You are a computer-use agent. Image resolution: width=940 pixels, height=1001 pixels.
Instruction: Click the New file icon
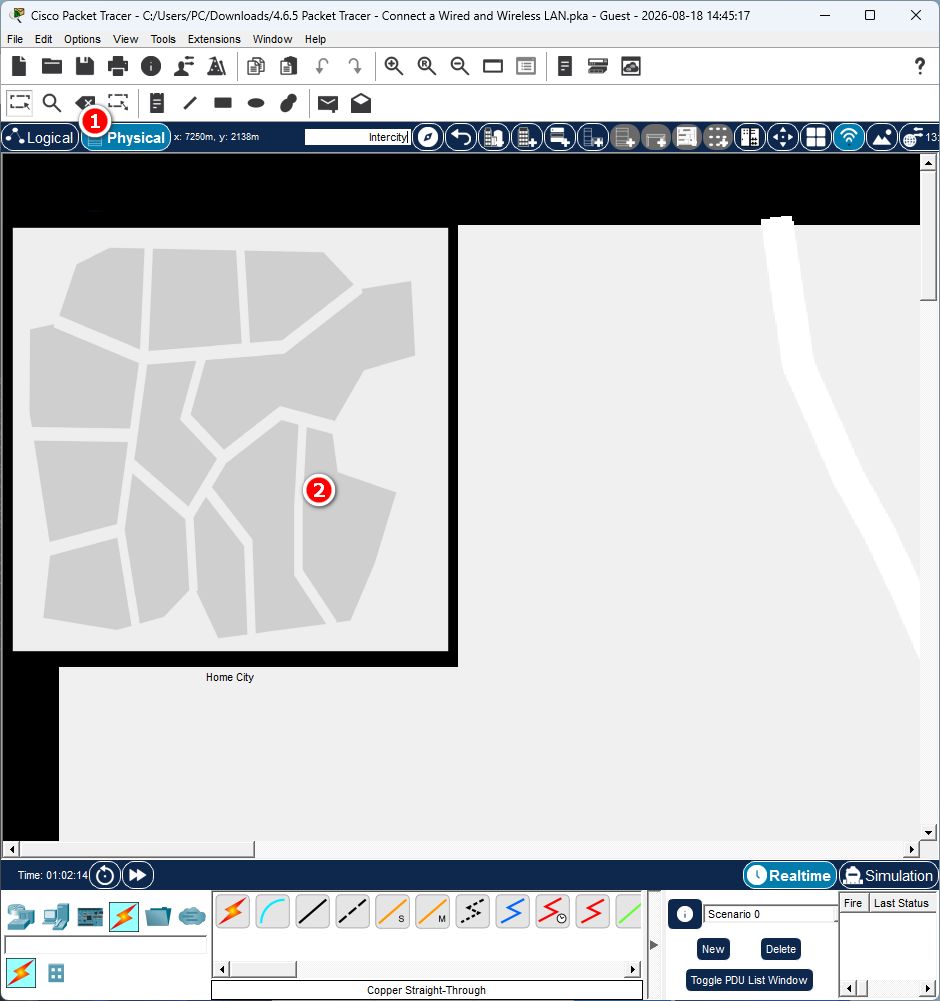pyautogui.click(x=19, y=66)
